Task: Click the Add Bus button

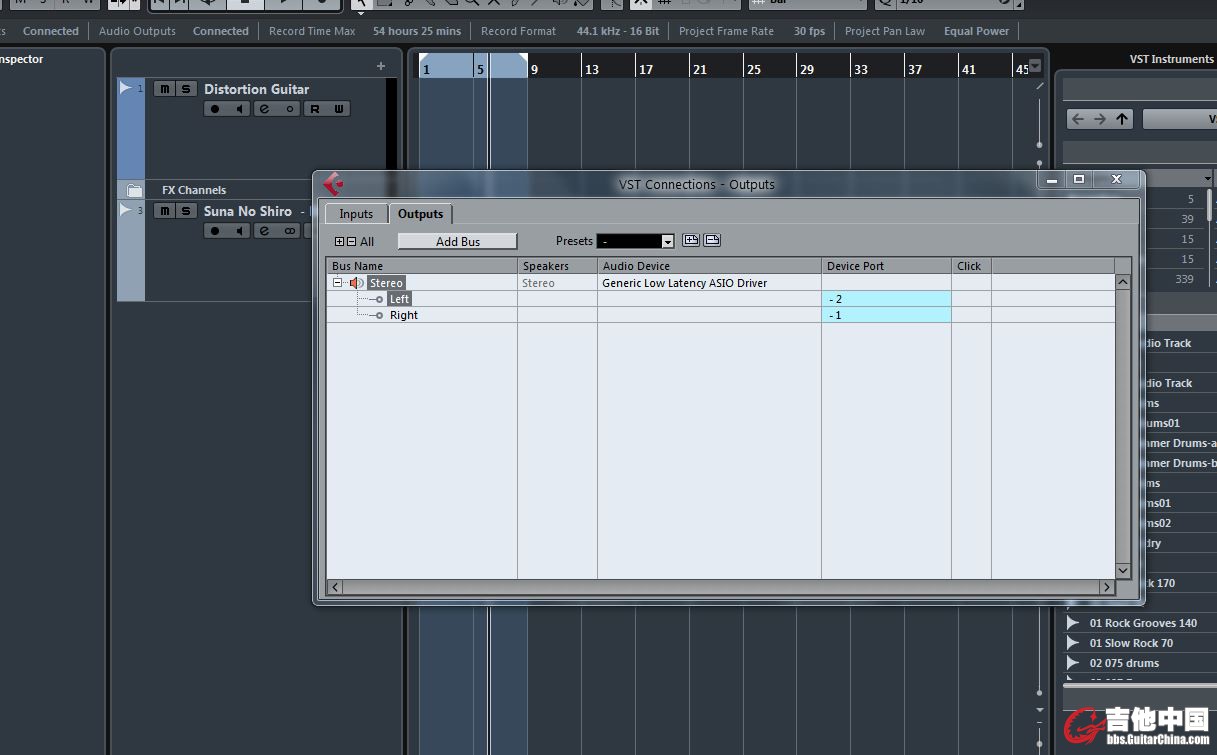Action: tap(458, 241)
